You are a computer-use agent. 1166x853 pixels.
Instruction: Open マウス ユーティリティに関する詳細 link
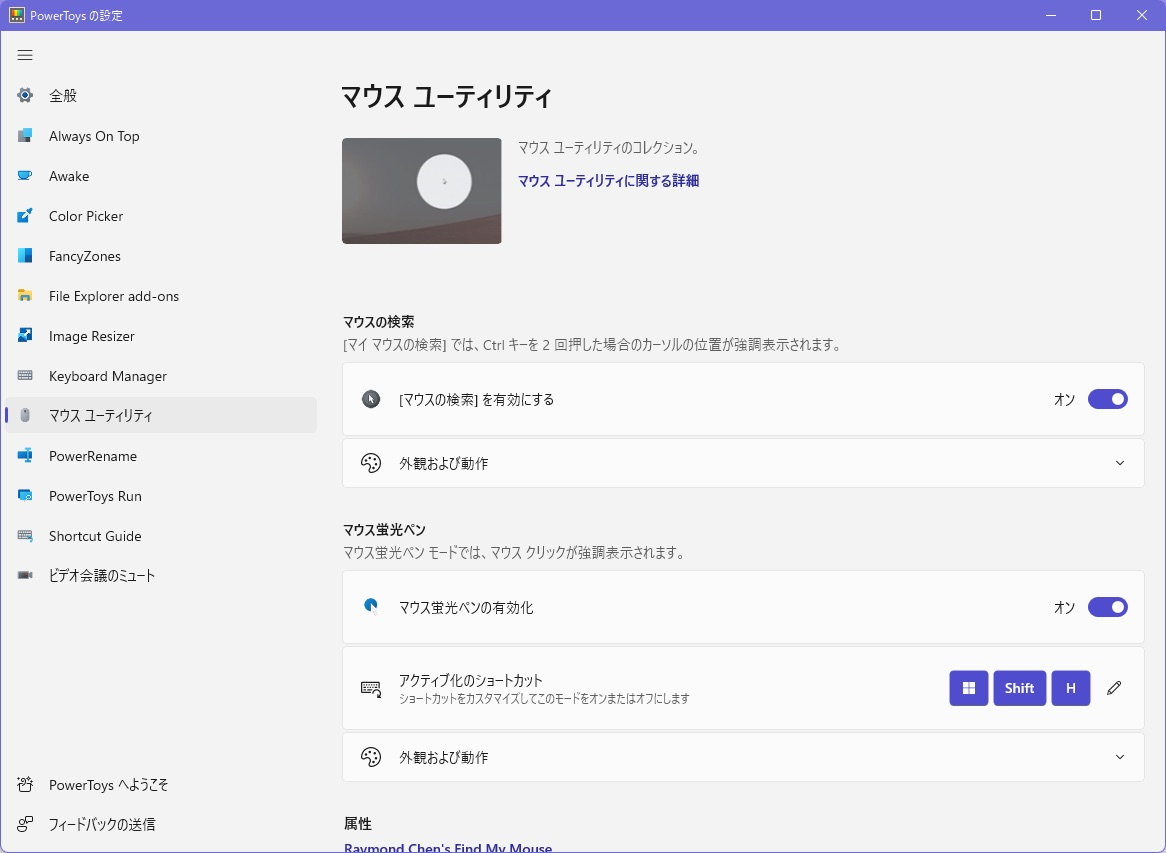(608, 181)
